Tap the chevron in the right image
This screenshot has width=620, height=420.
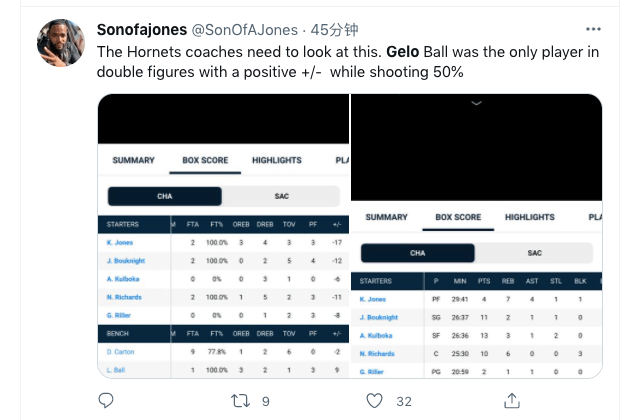pyautogui.click(x=476, y=103)
